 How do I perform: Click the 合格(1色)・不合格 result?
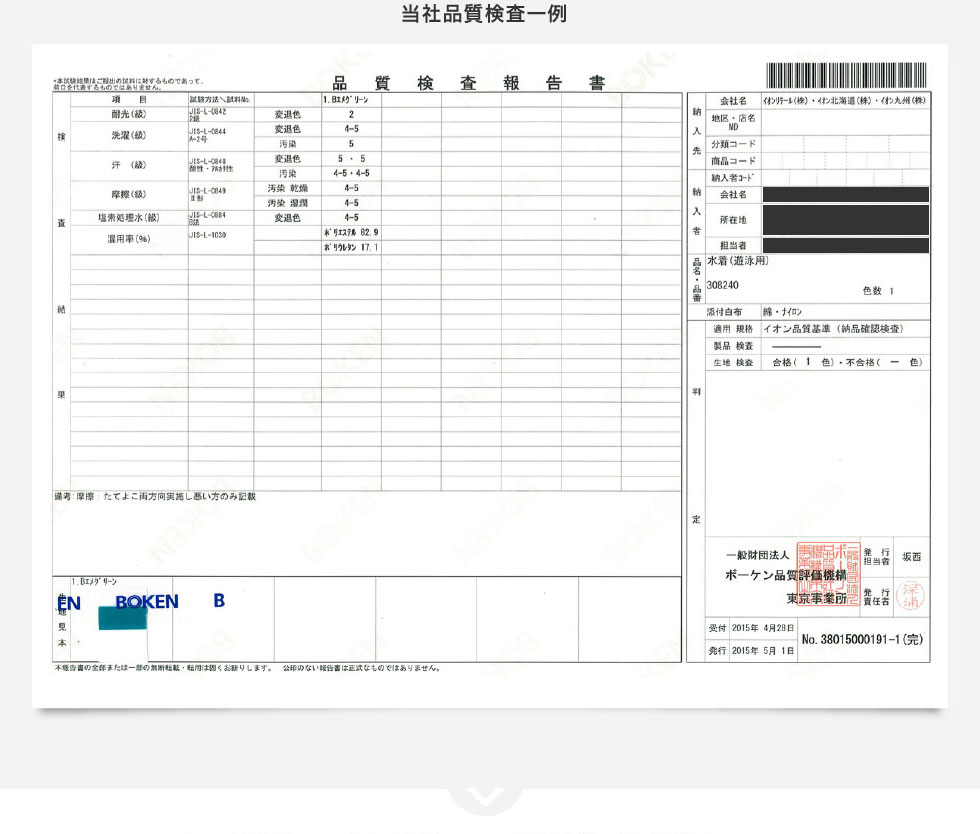848,362
